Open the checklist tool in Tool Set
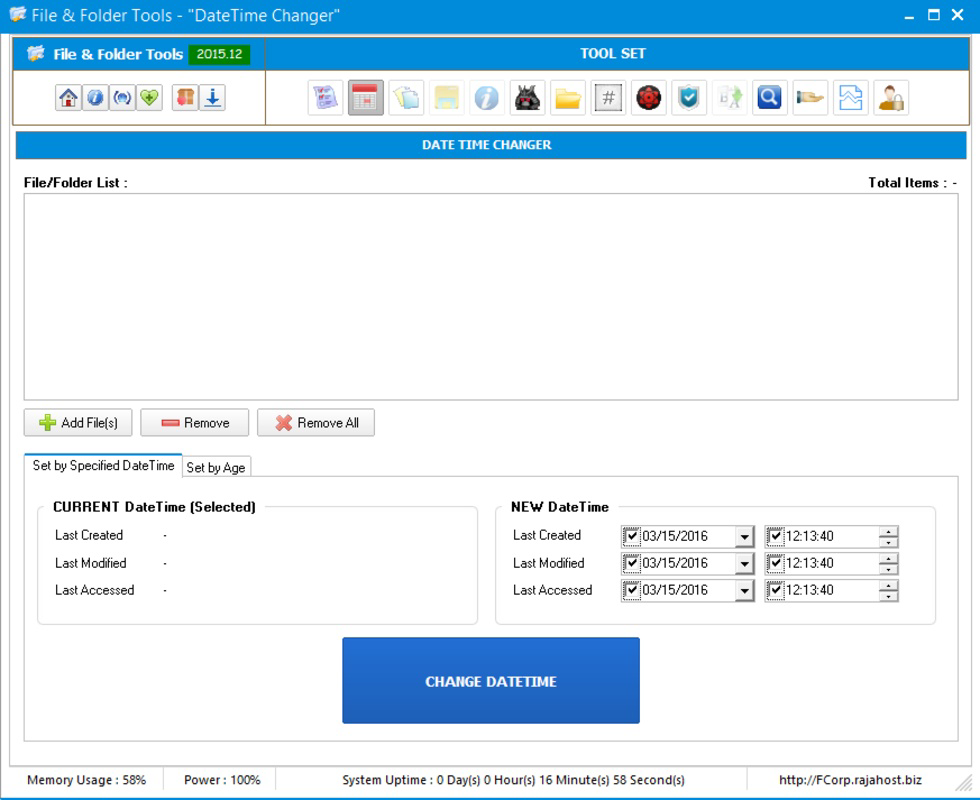Screen dimensions: 980x800 pos(326,98)
